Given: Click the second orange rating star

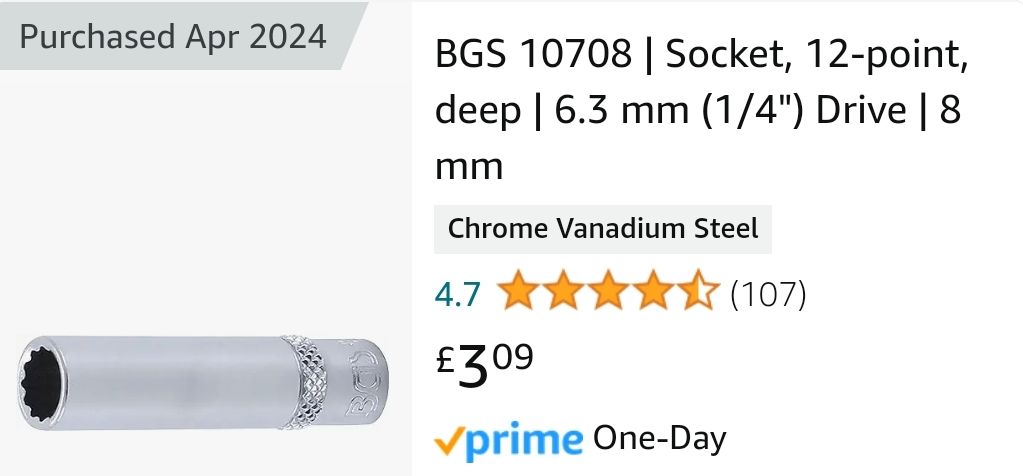Looking at the screenshot, I should pyautogui.click(x=563, y=293).
